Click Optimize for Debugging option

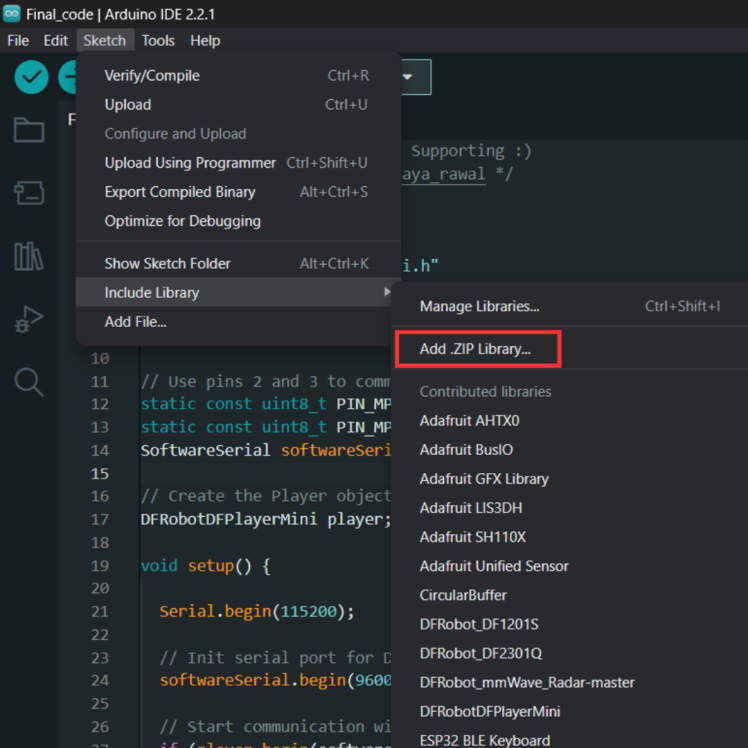tap(183, 221)
